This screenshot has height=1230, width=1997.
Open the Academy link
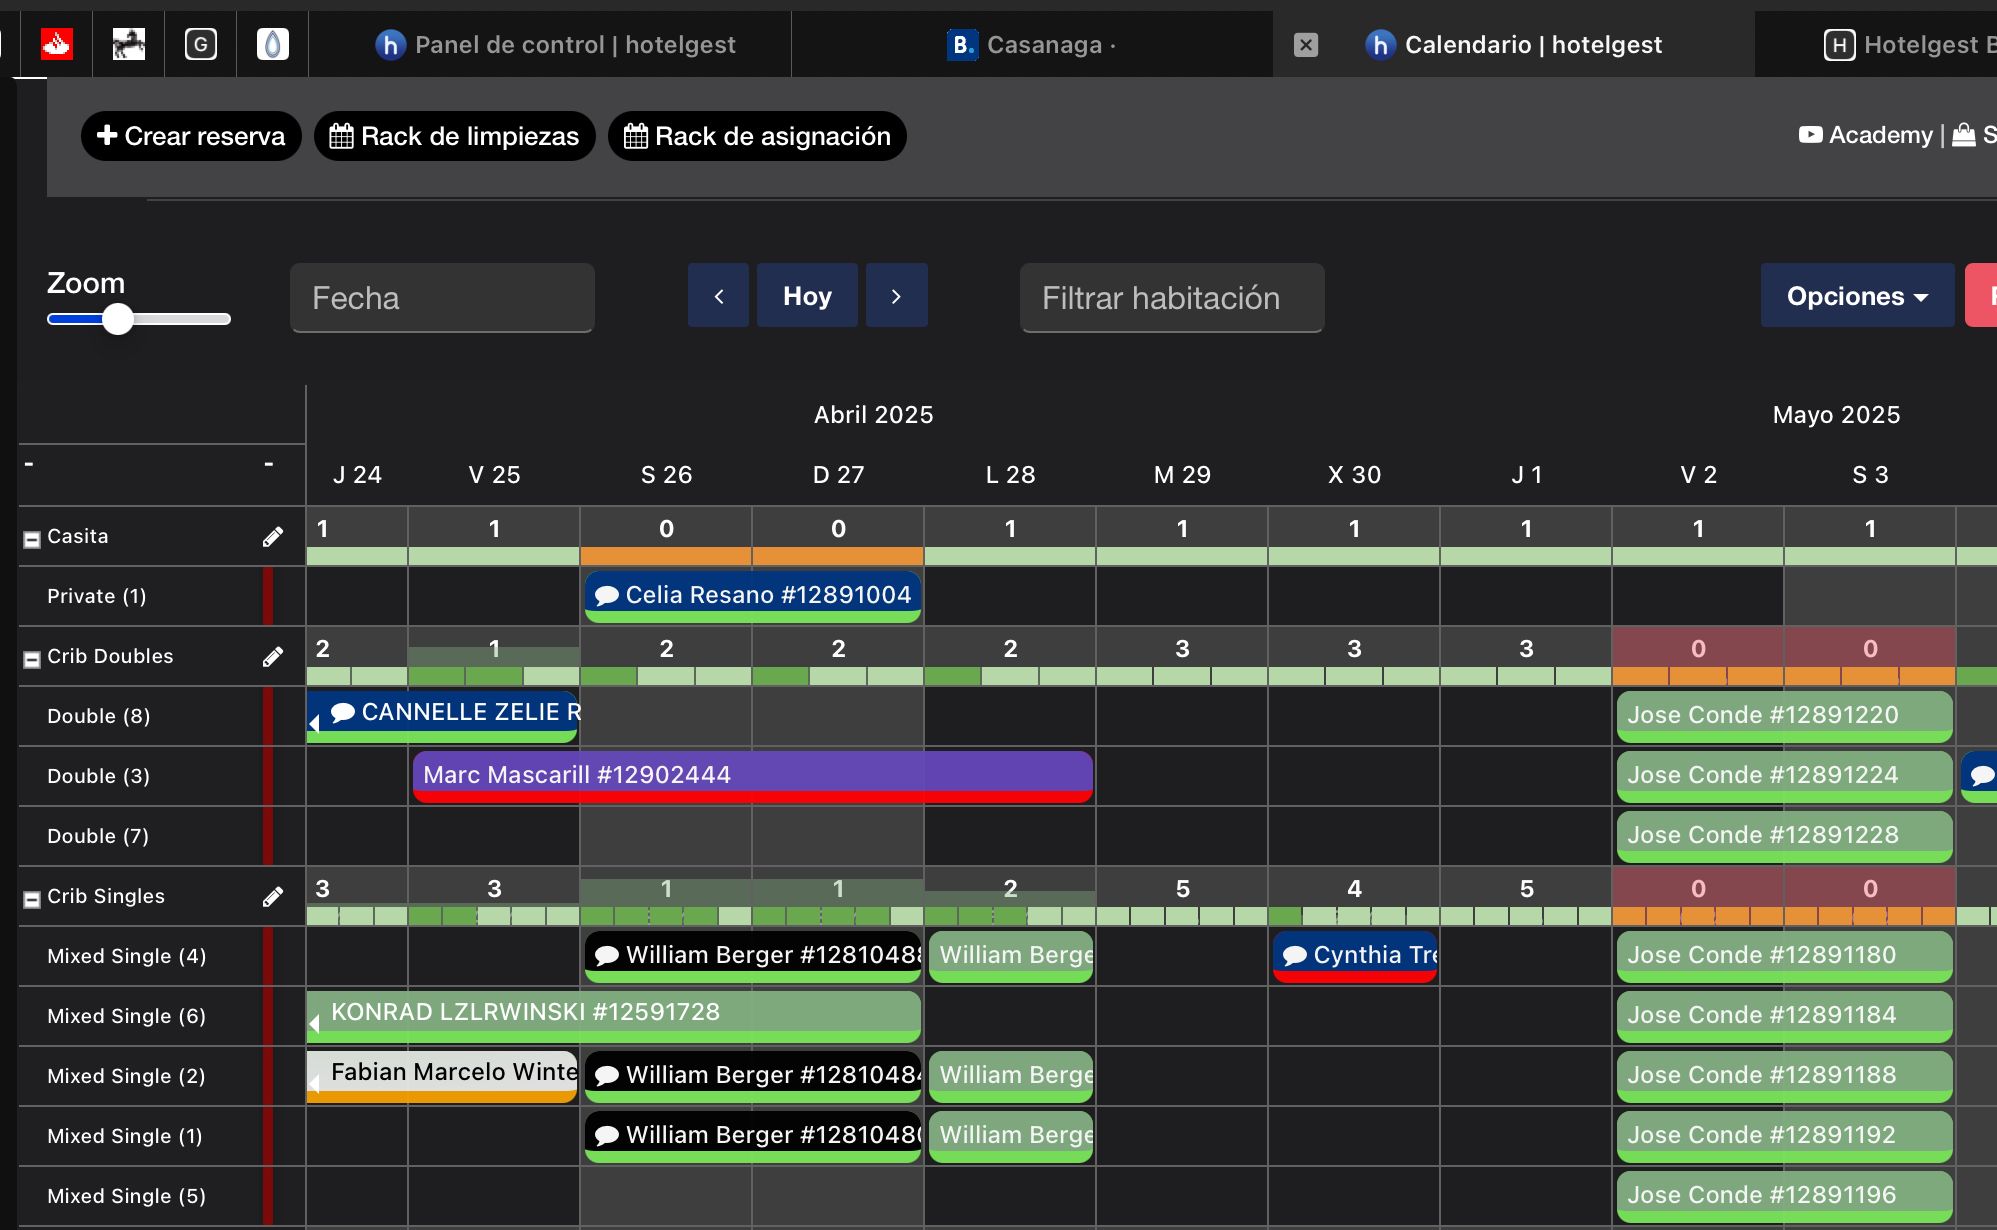point(1866,135)
